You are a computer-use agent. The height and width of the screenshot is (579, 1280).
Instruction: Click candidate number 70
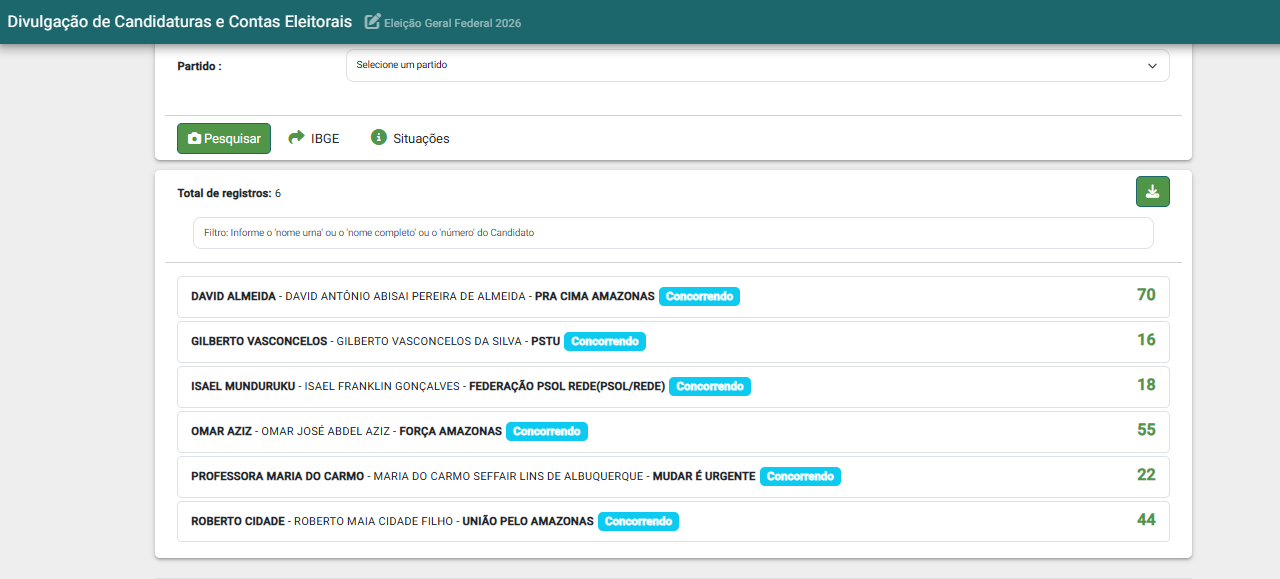point(1146,295)
